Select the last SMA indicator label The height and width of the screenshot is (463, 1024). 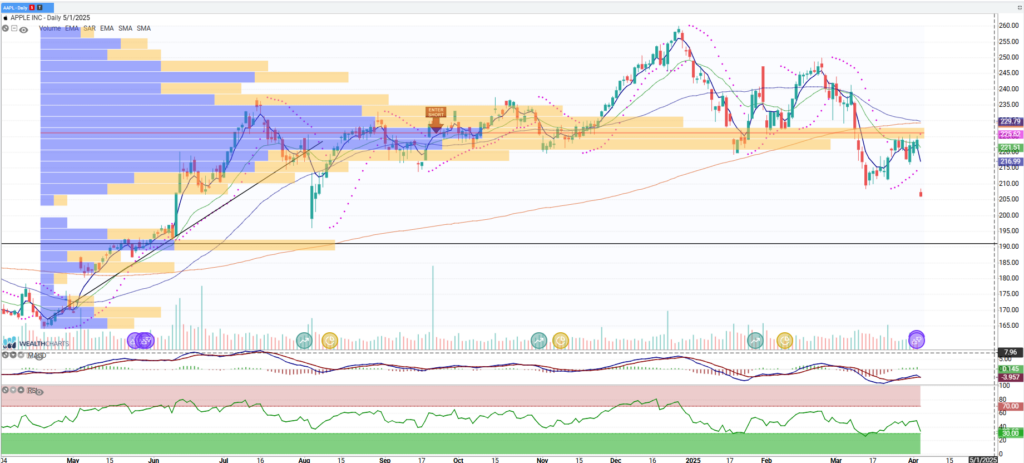[144, 29]
